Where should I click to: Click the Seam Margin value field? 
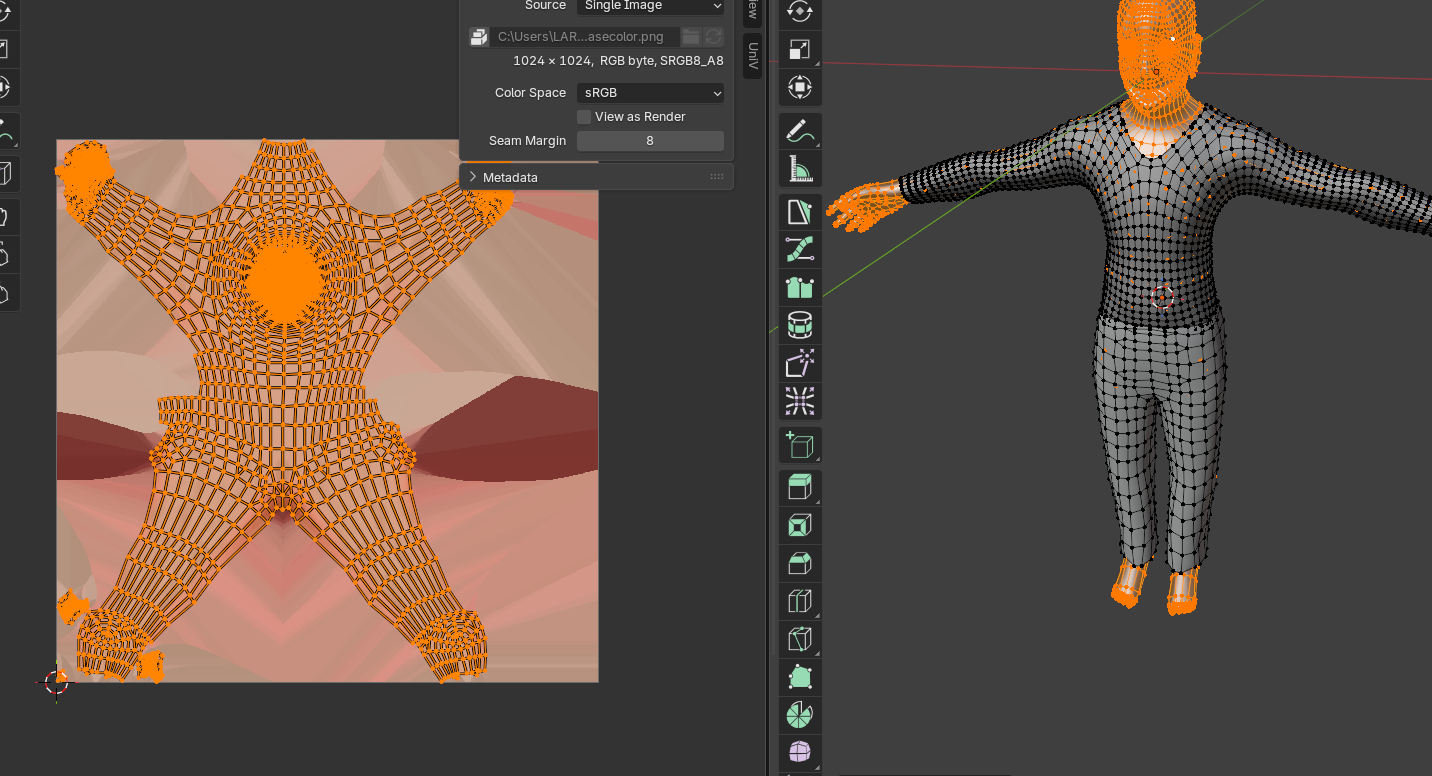tap(650, 141)
